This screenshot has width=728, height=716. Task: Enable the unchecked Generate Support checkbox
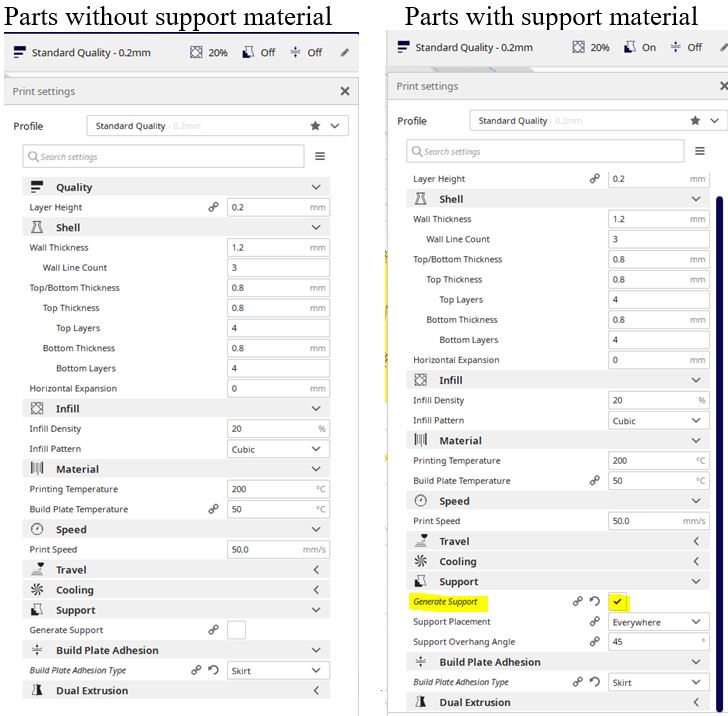236,630
